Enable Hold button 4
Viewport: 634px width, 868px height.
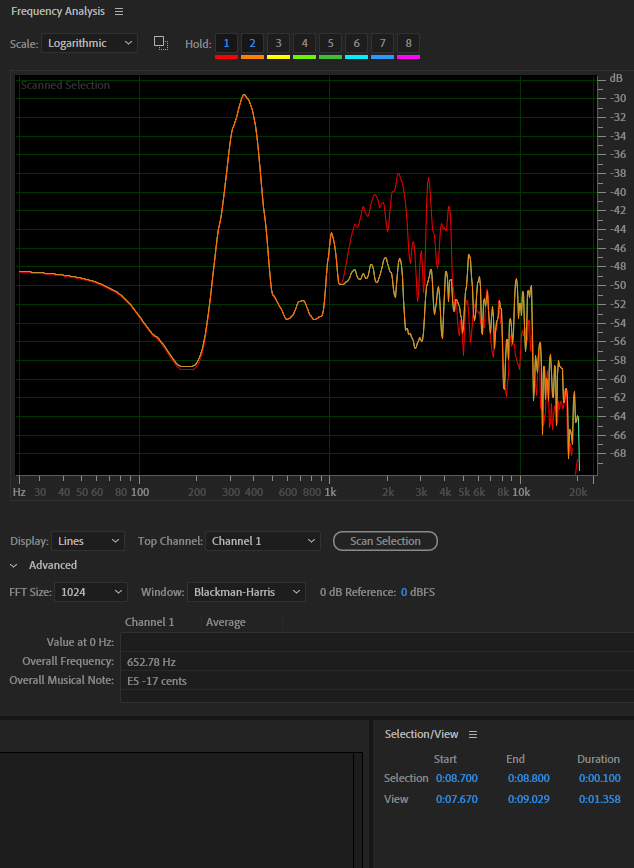coord(304,43)
